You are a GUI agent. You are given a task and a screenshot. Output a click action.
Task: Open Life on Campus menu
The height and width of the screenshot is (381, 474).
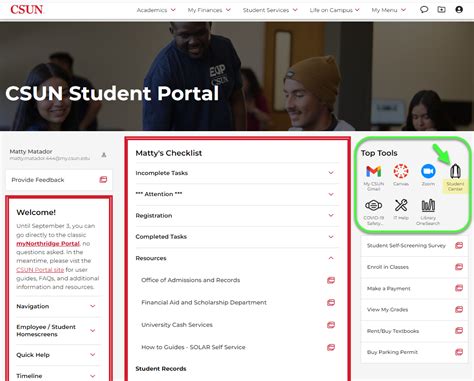point(334,10)
